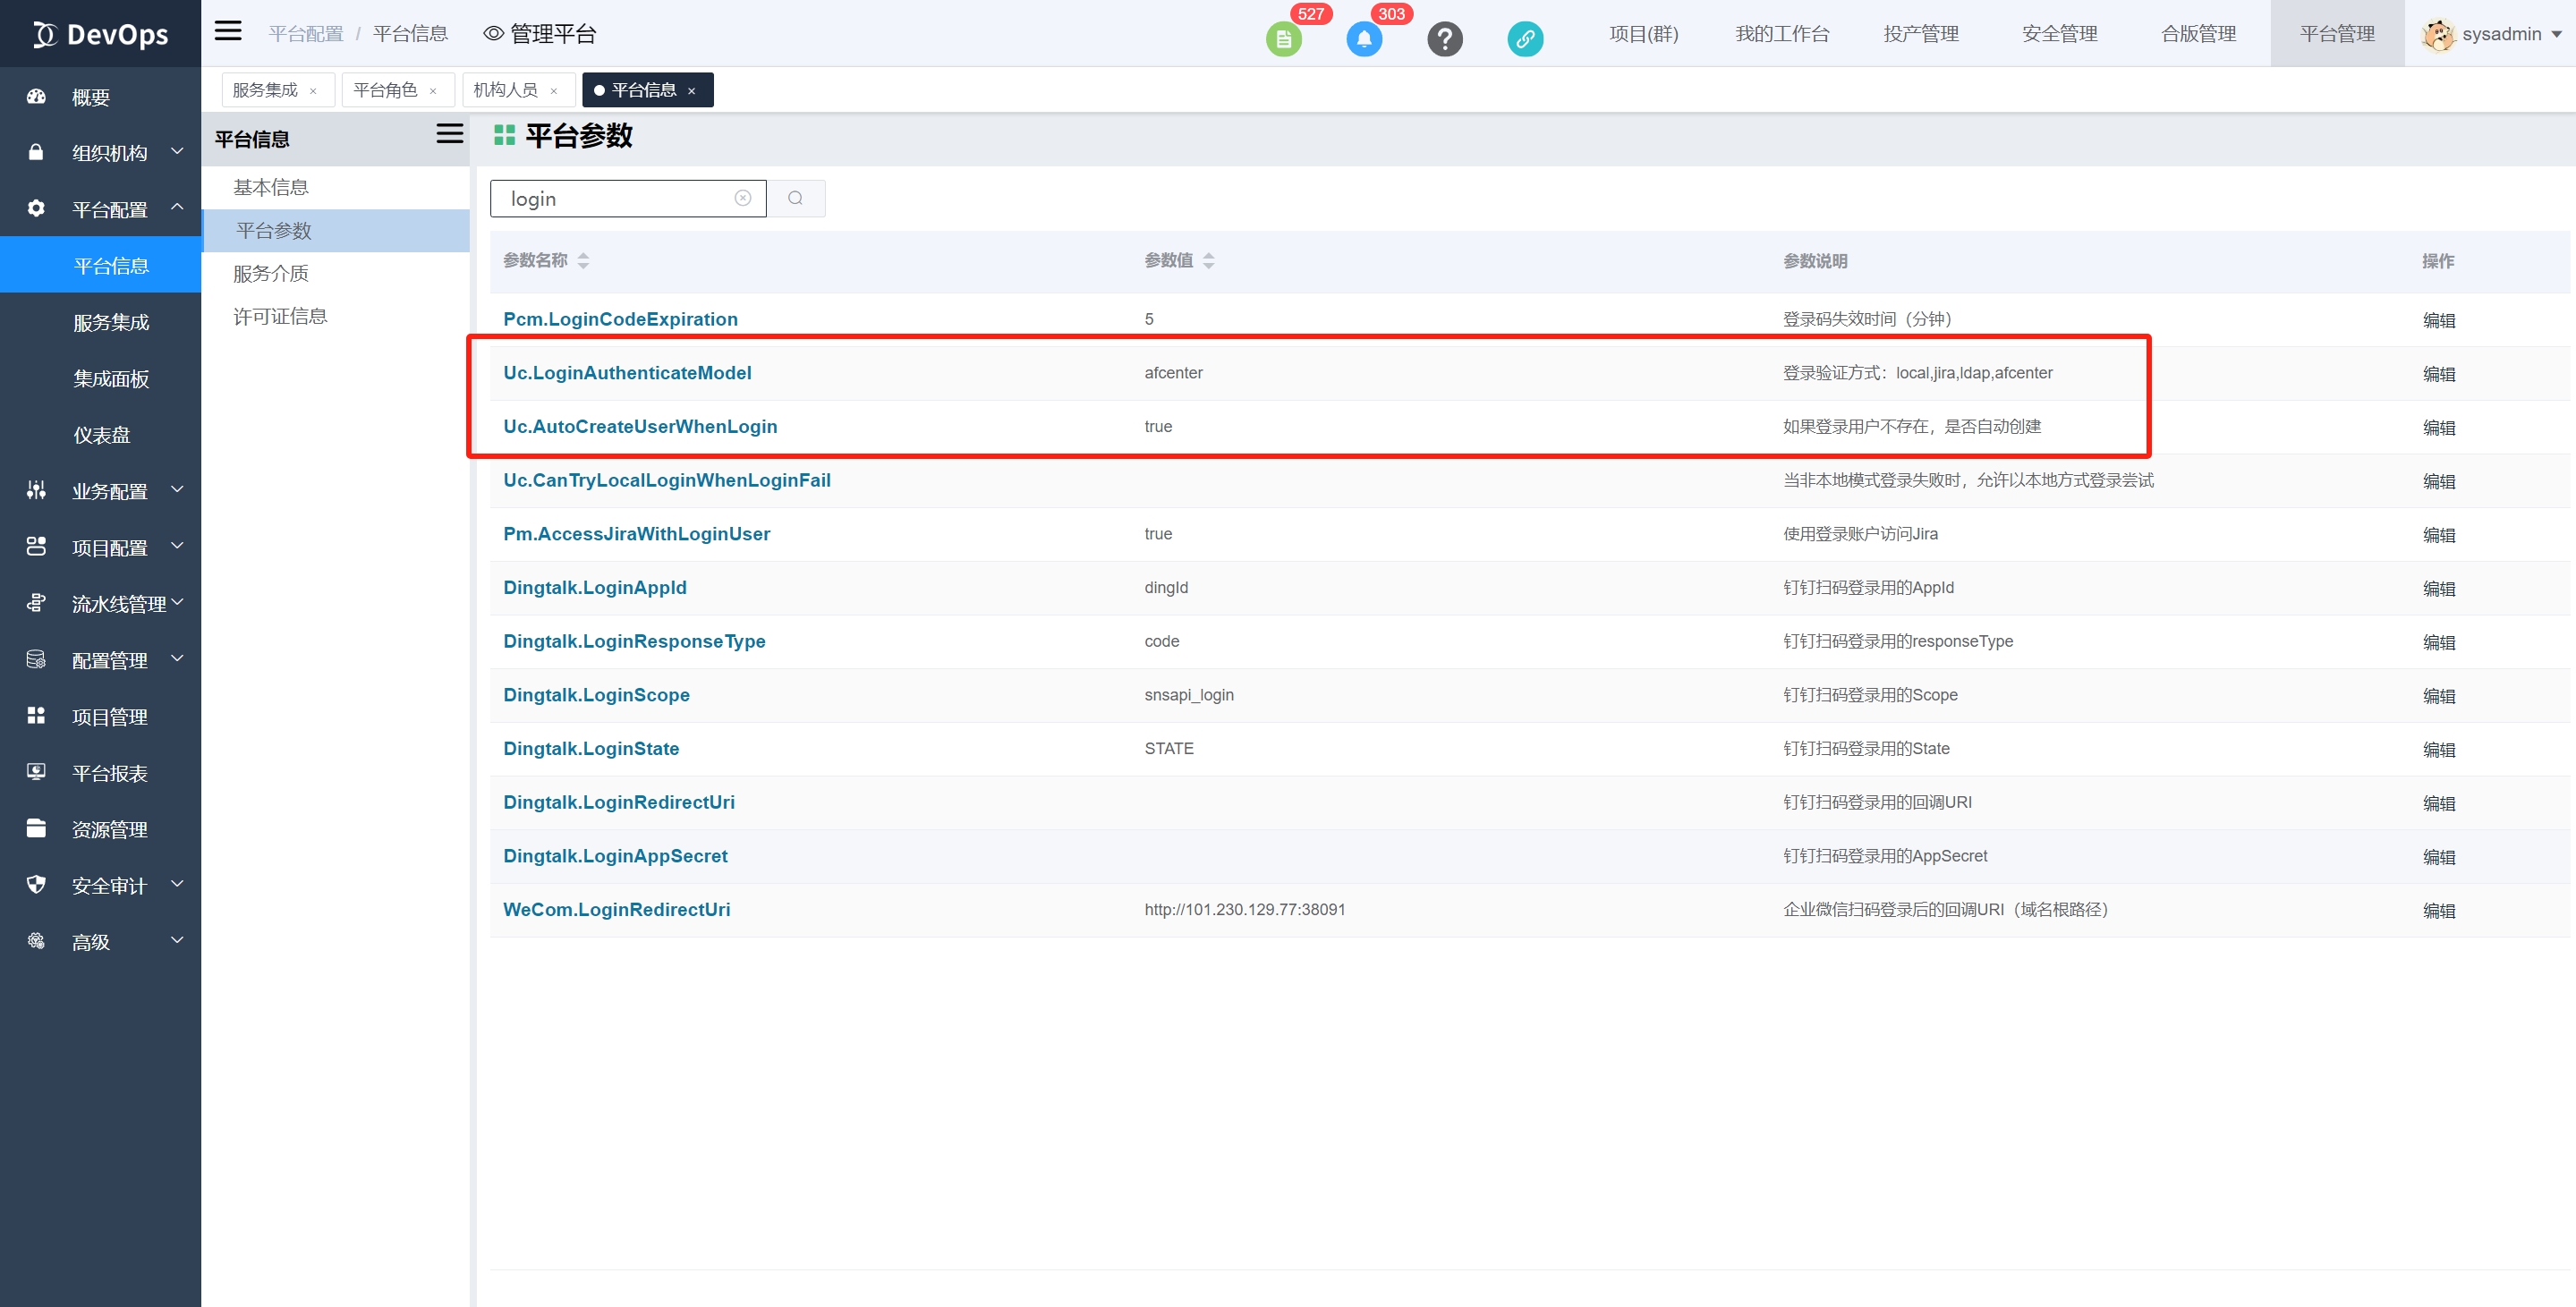Click the green document icon with 527 badge

1283,39
